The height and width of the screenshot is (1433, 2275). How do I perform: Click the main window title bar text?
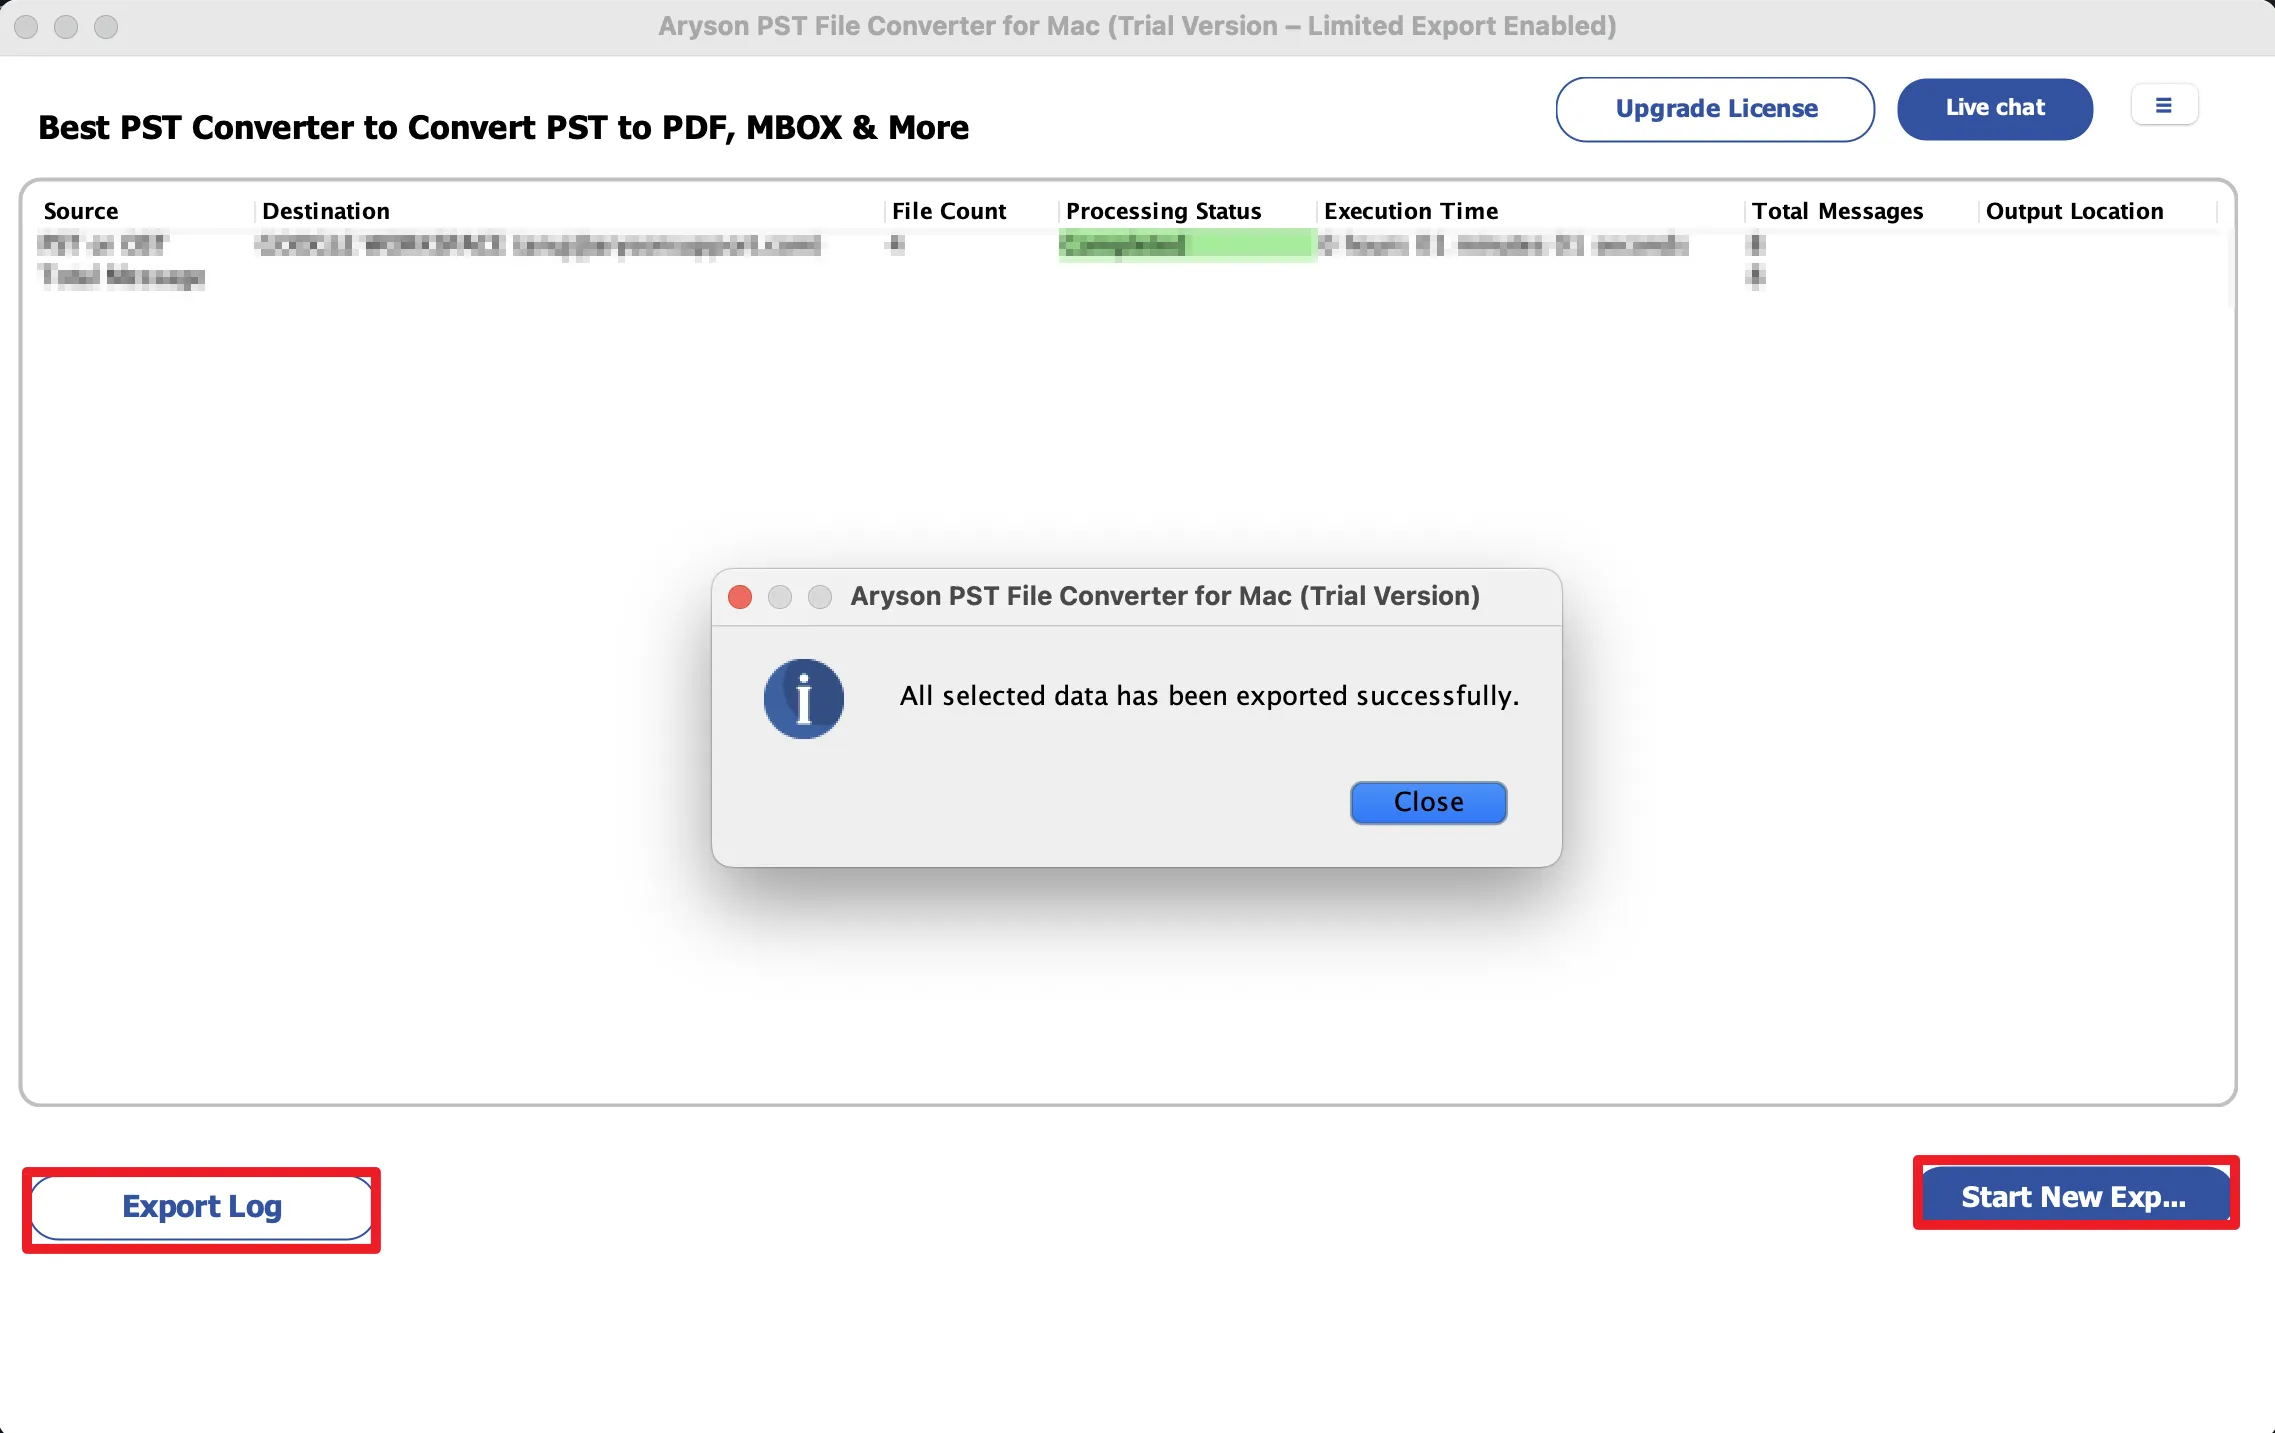[x=1137, y=26]
